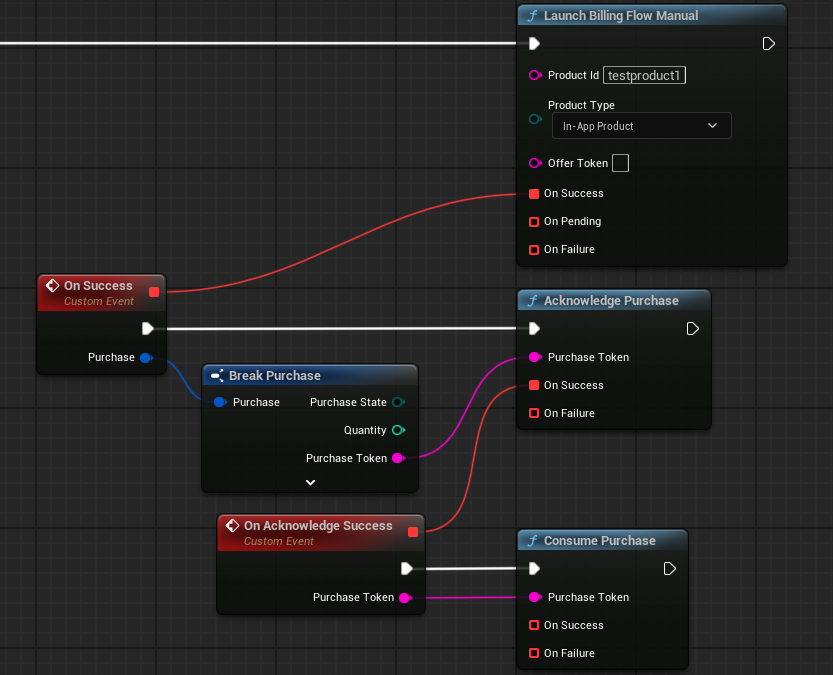Click On Pending delegate pin on Launch Billing
This screenshot has width=833, height=675.
click(534, 222)
